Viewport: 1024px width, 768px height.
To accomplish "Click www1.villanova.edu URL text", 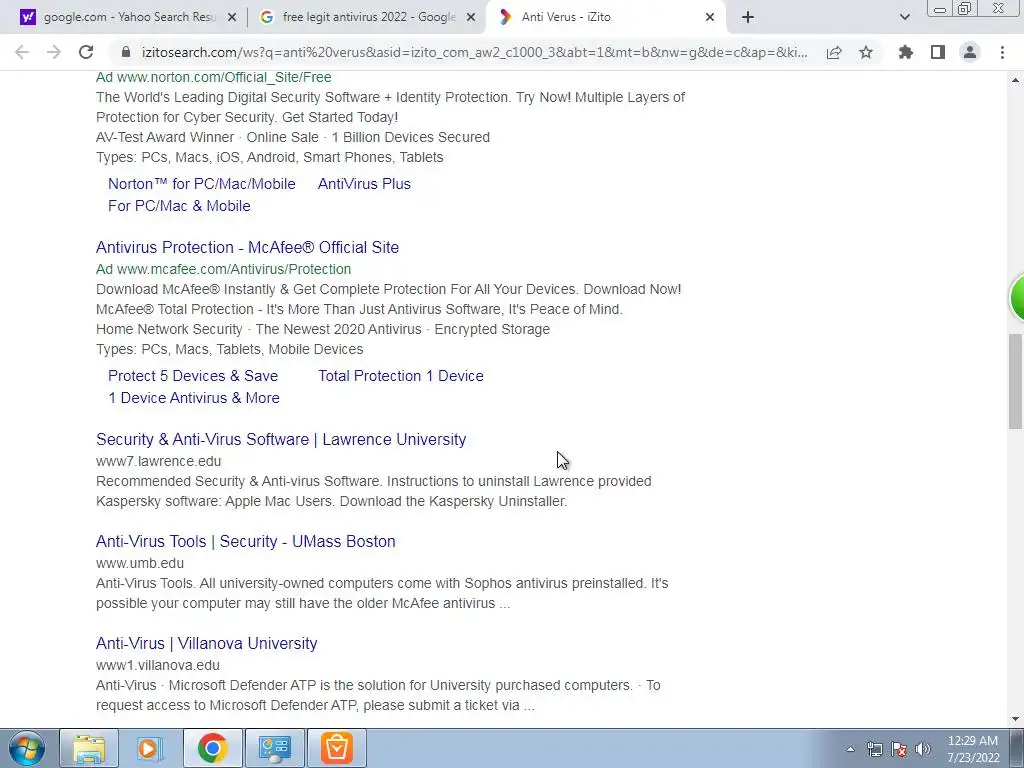I will 158,665.
